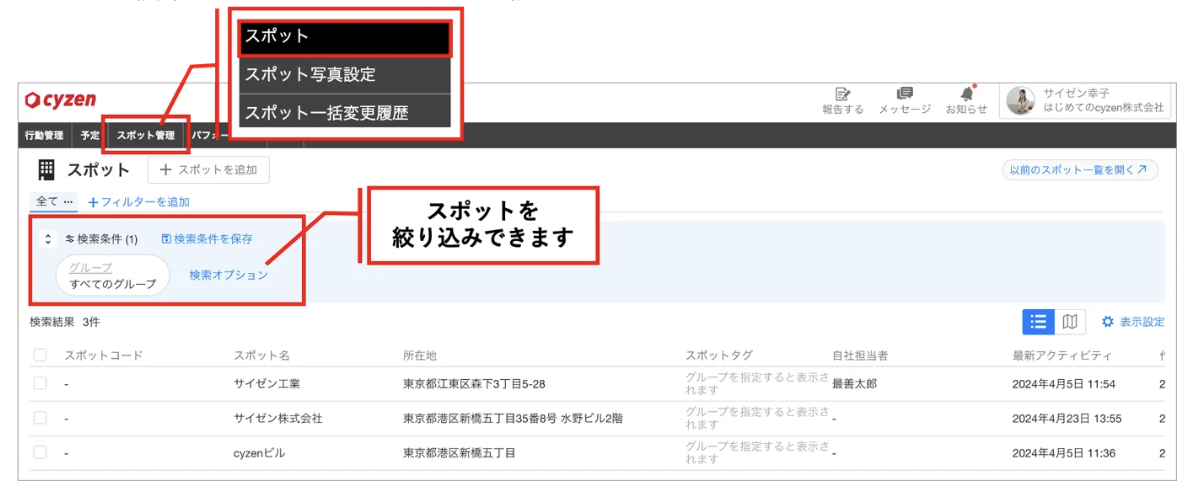Open 検索オプション link
The width and height of the screenshot is (1190, 492).
click(228, 276)
